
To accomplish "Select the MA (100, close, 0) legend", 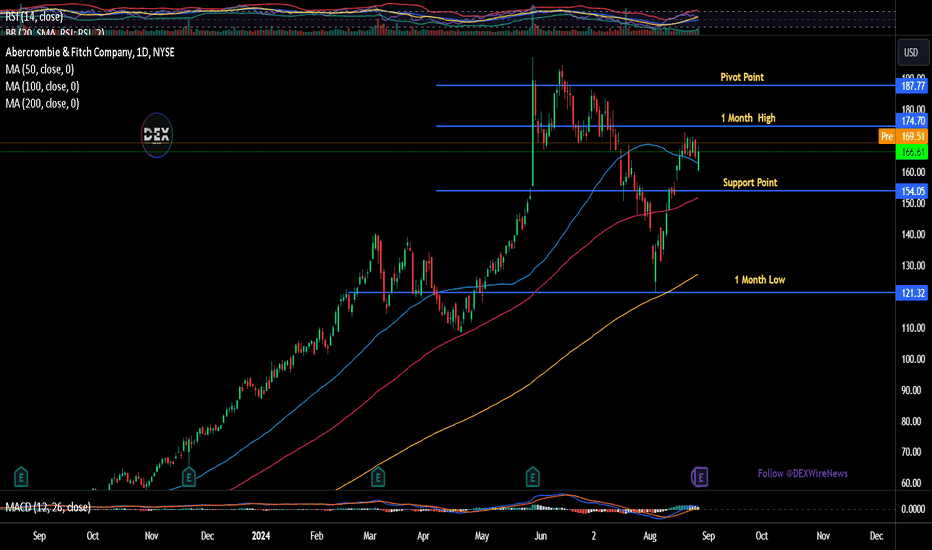I will click(x=42, y=87).
